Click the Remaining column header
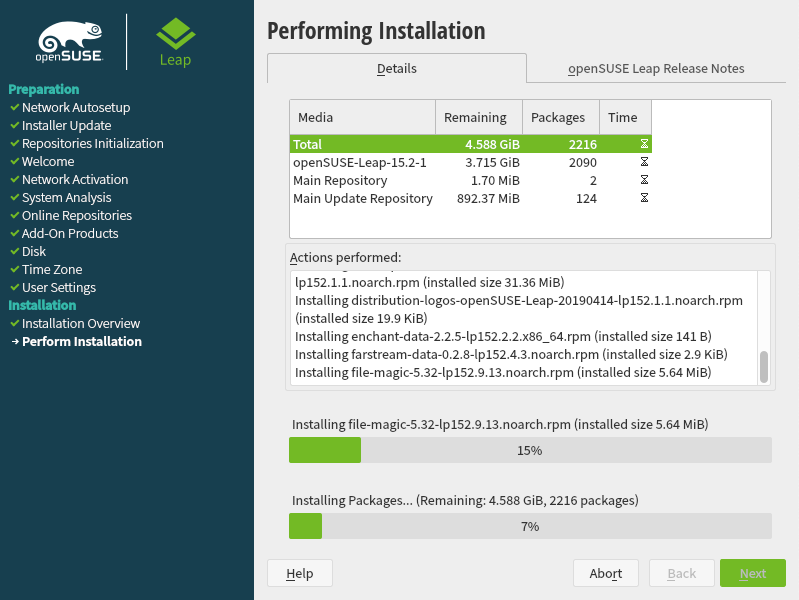The width and height of the screenshot is (799, 600). coord(479,117)
